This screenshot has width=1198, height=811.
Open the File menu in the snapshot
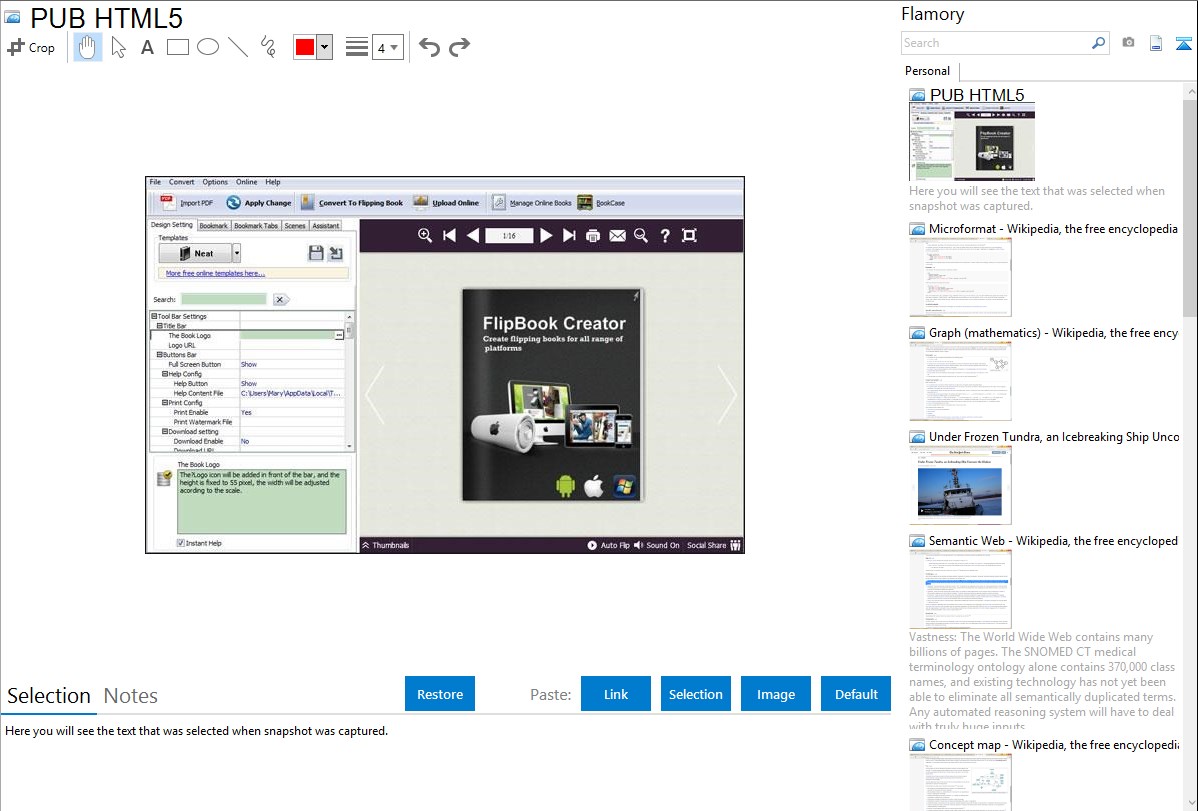click(155, 182)
